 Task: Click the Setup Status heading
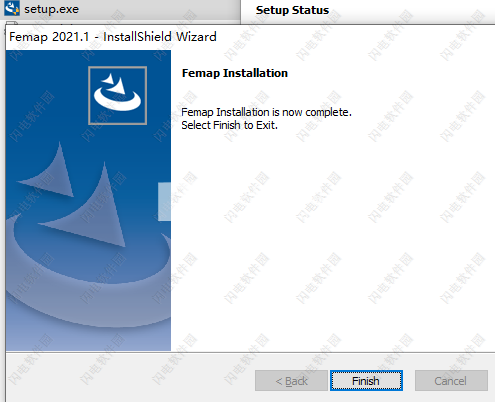pyautogui.click(x=292, y=10)
